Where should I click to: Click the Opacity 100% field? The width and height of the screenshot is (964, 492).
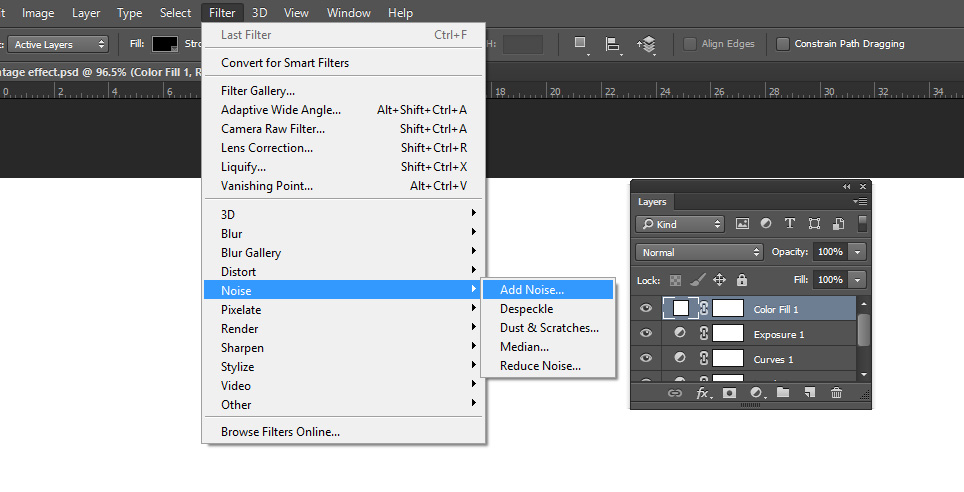click(x=831, y=252)
